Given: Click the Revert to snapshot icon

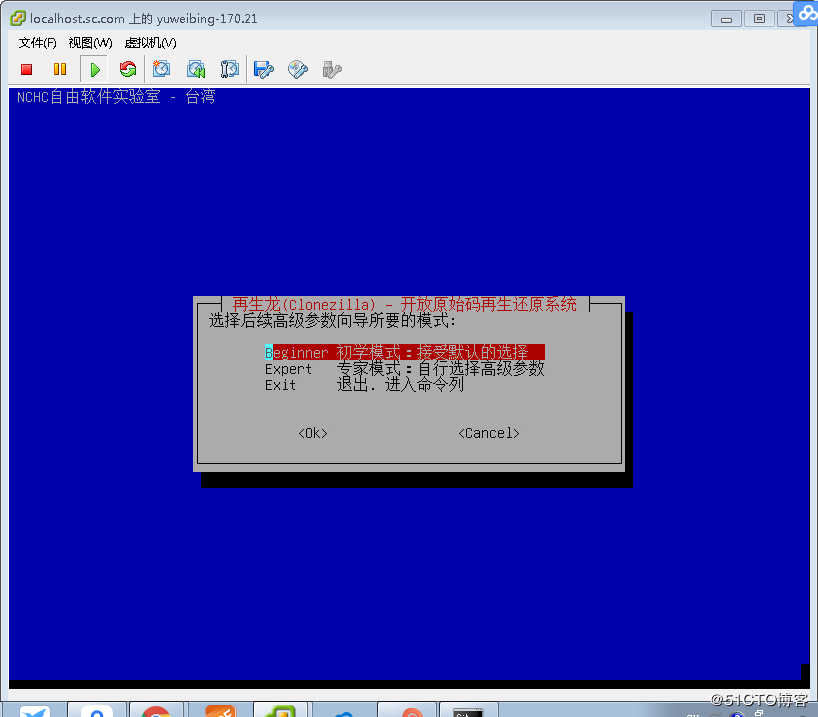Looking at the screenshot, I should pos(196,69).
